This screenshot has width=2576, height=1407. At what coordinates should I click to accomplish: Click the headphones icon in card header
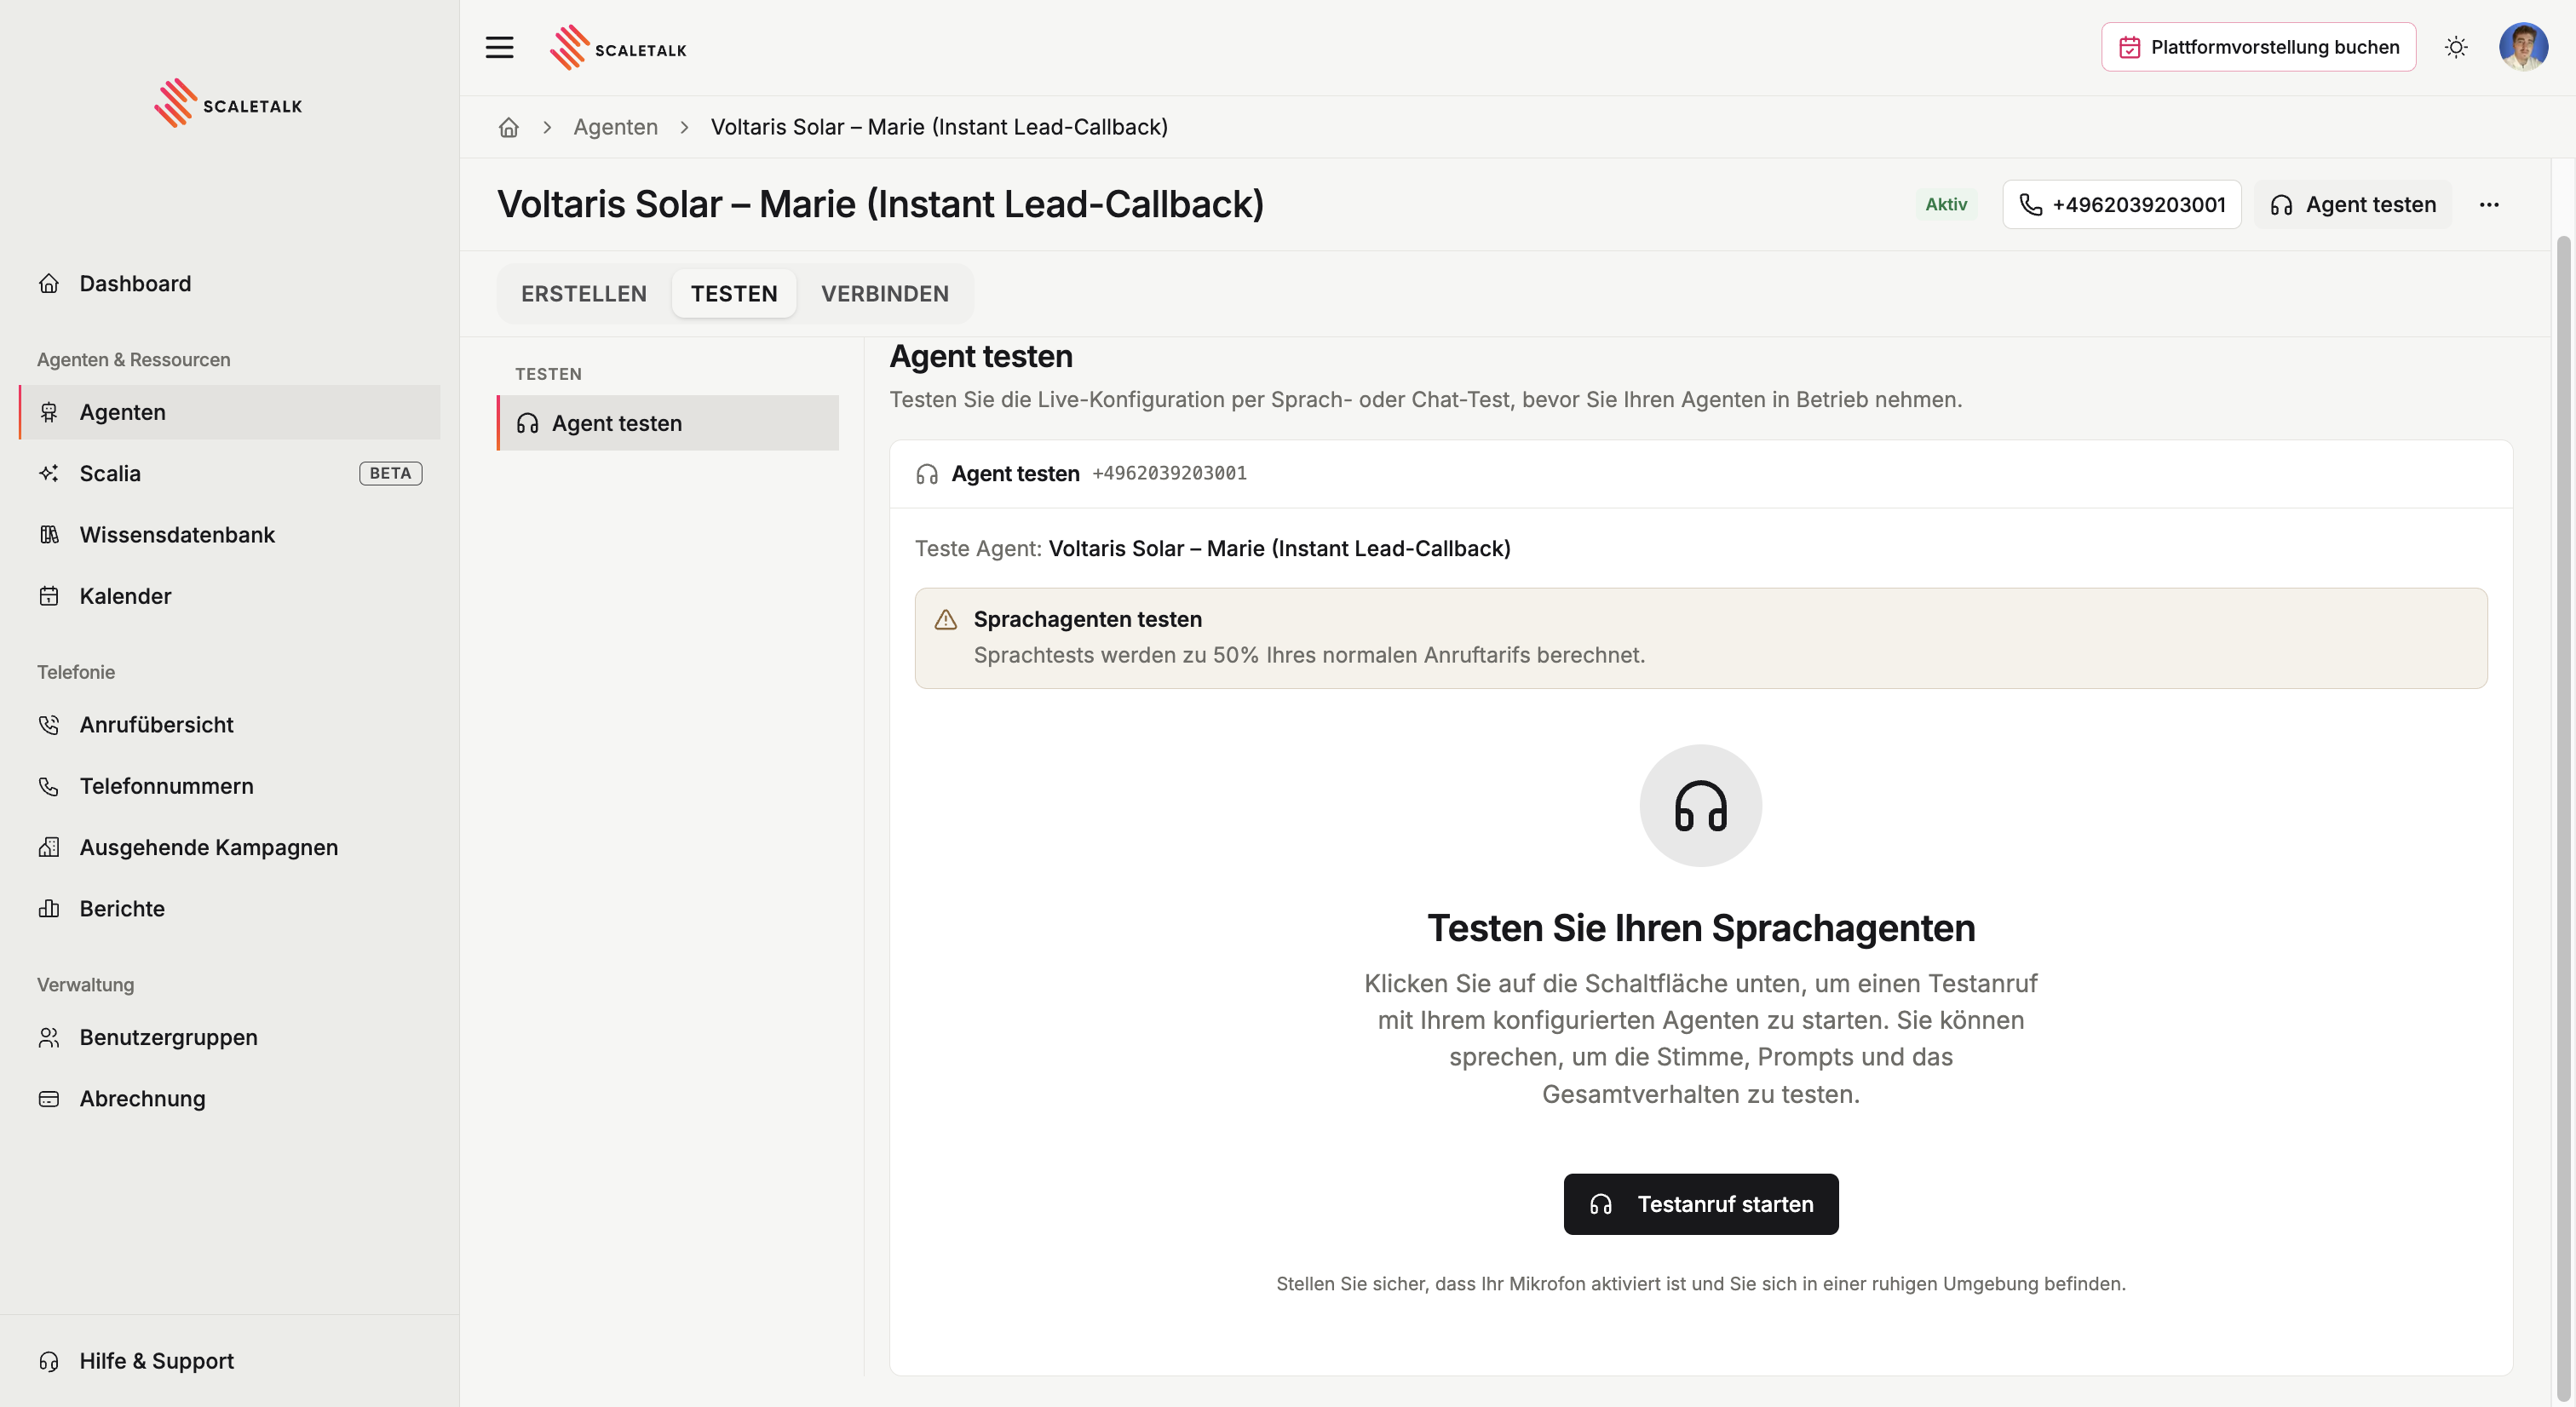point(927,474)
